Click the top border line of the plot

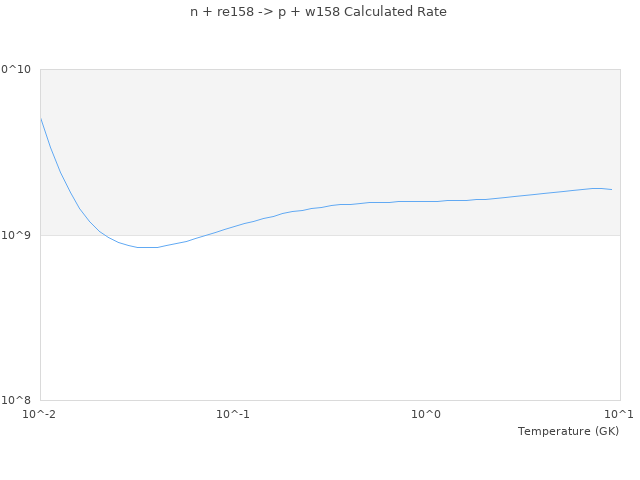[330, 69]
